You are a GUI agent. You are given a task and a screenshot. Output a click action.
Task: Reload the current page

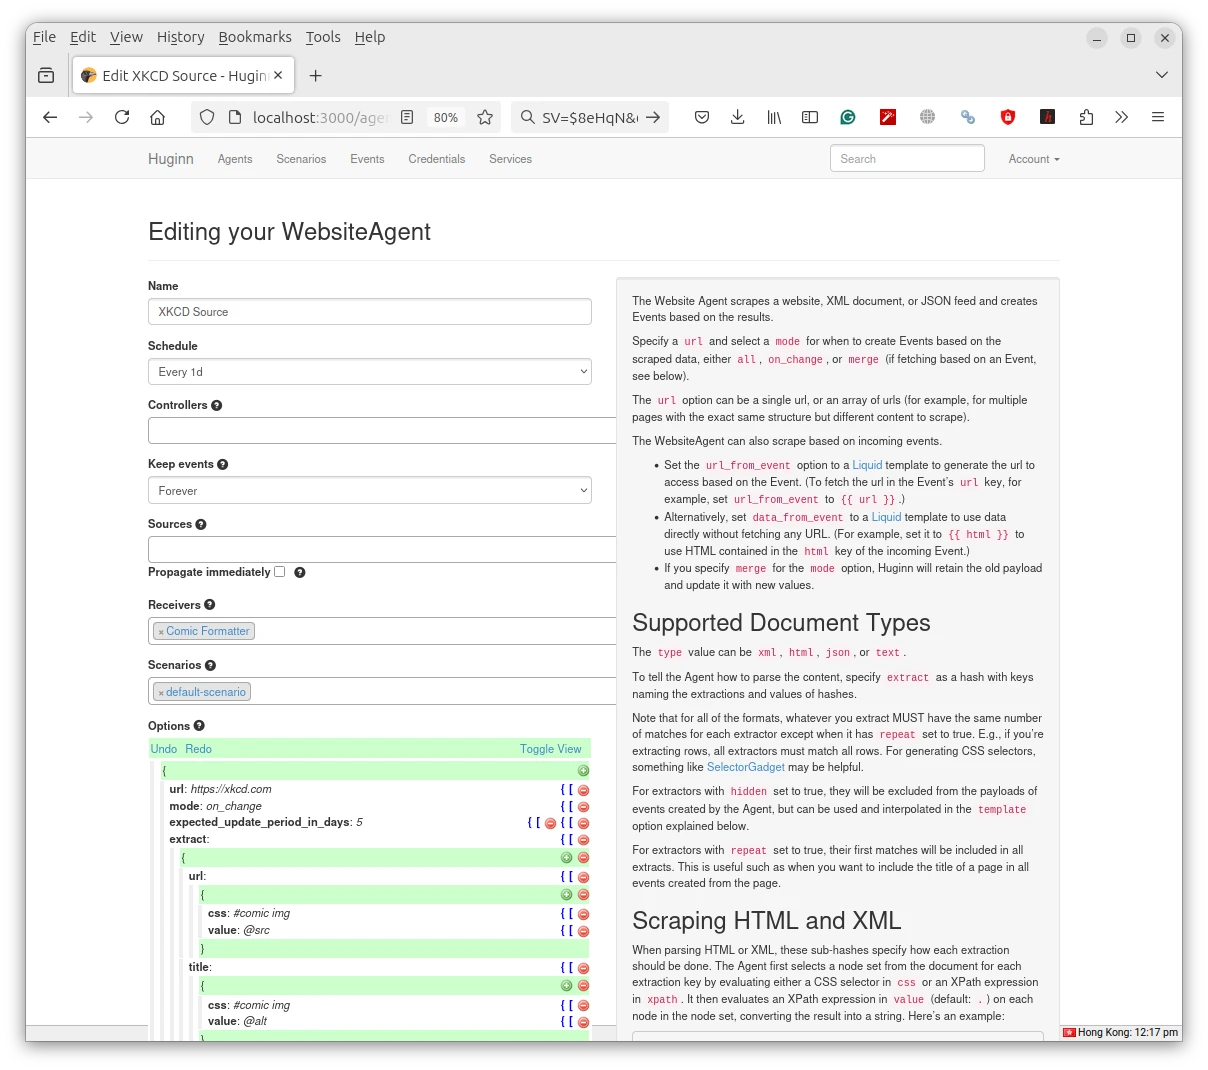tap(122, 117)
